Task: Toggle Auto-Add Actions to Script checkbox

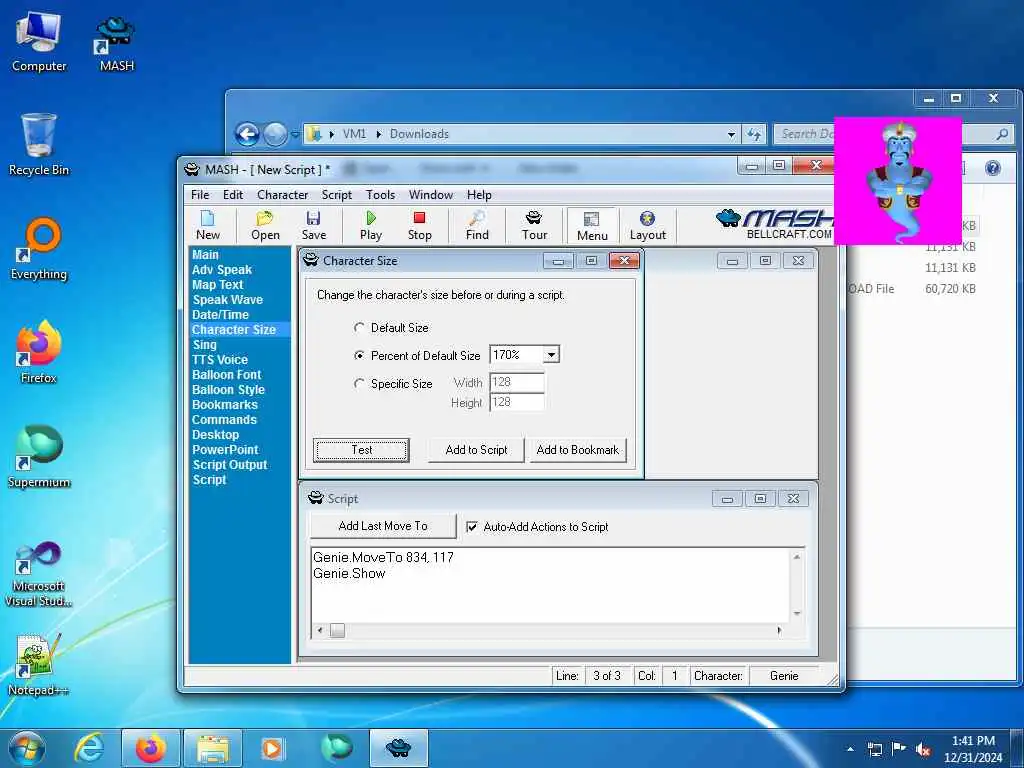Action: coord(472,526)
